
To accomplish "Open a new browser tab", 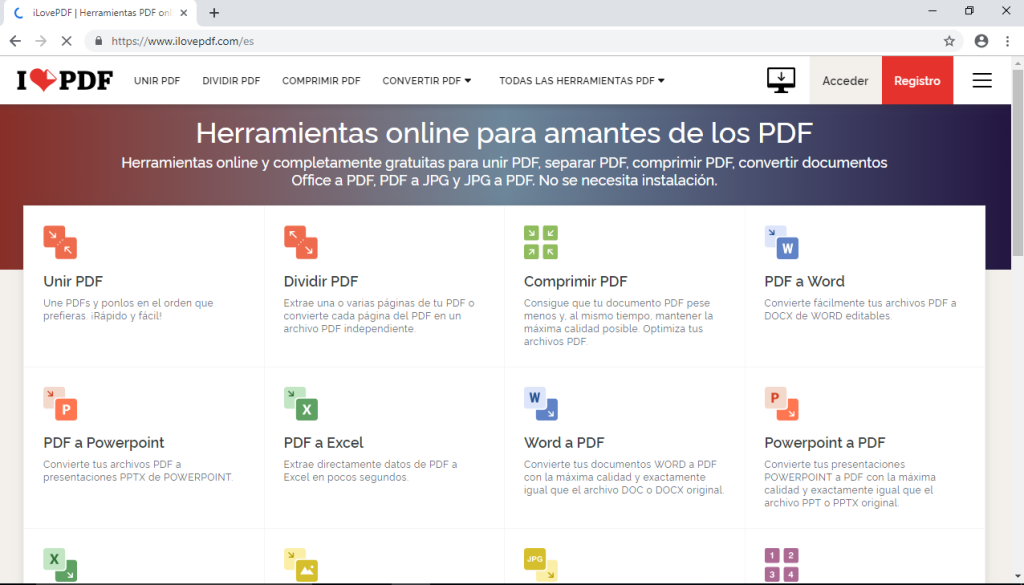I will click(x=214, y=13).
